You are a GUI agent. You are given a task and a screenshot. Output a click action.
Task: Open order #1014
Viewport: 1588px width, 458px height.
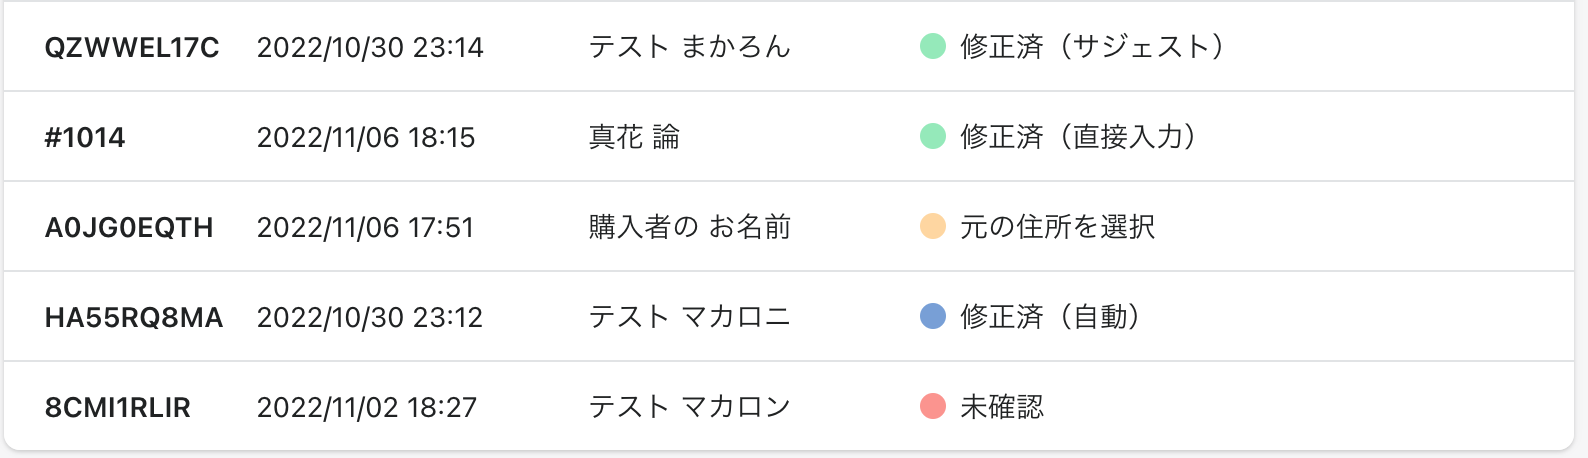coord(85,137)
